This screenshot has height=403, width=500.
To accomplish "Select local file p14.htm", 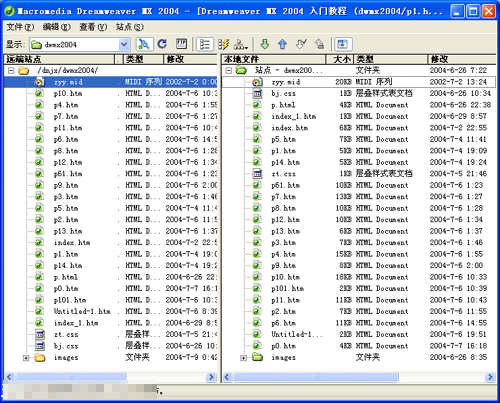I will pos(285,162).
